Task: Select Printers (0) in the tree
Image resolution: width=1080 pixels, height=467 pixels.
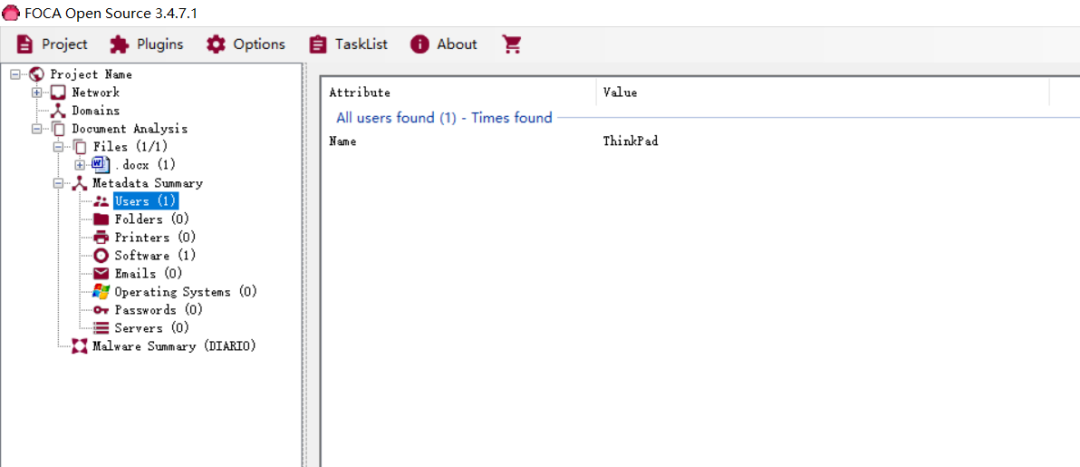Action: [x=155, y=238]
